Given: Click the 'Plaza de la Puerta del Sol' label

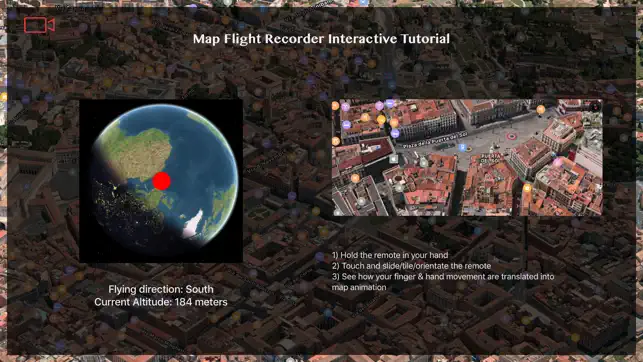Looking at the screenshot, I should point(435,140).
